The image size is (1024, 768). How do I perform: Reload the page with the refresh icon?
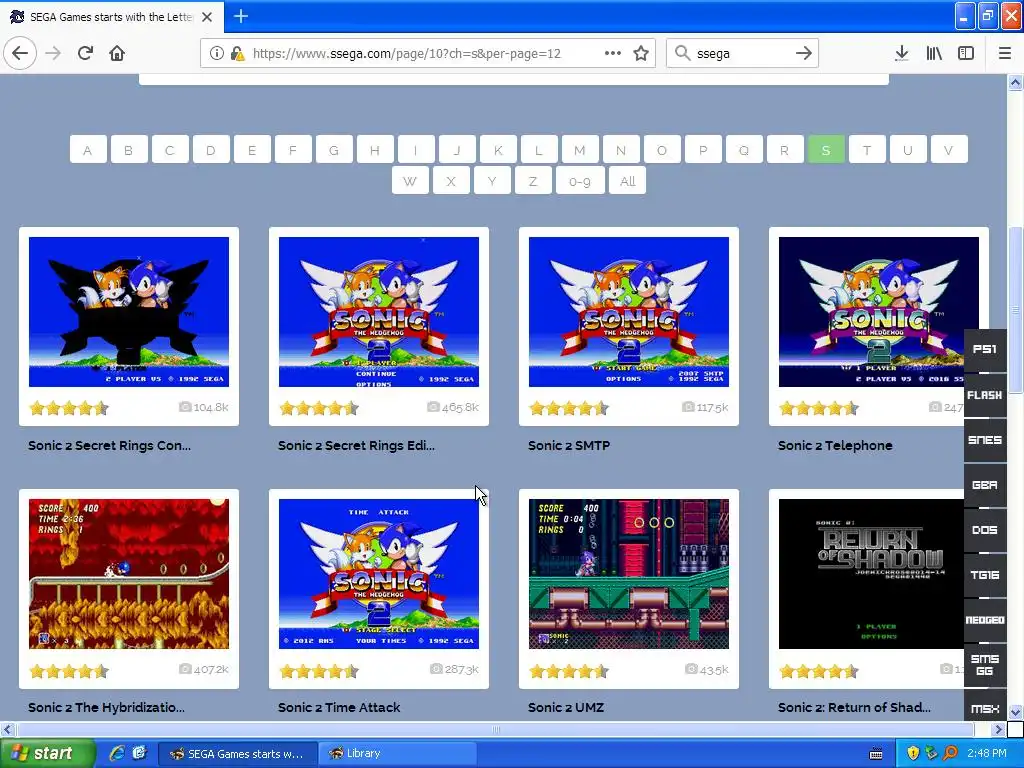(85, 53)
